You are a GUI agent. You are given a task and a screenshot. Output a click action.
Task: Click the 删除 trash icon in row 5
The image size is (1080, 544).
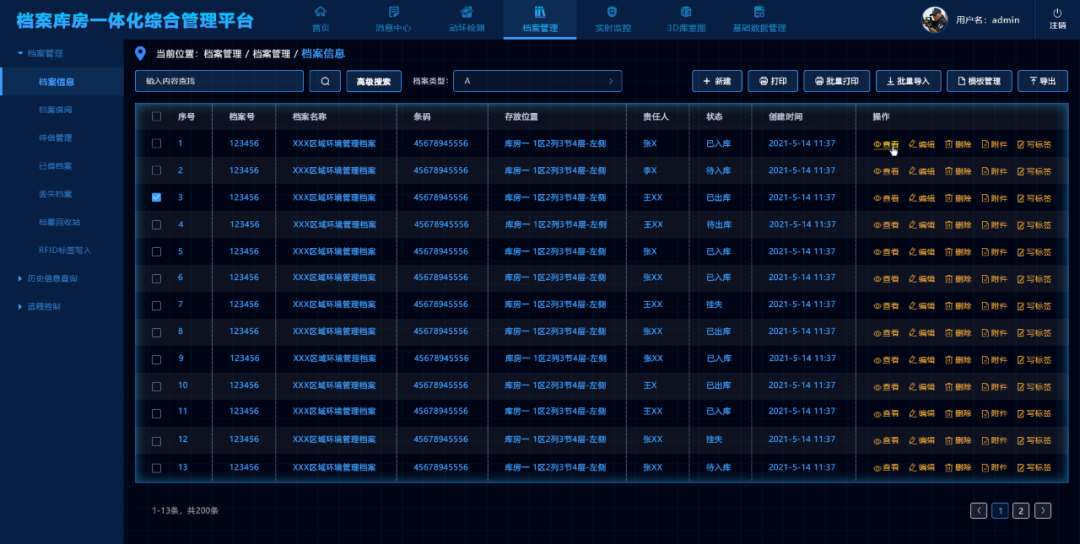coord(949,251)
